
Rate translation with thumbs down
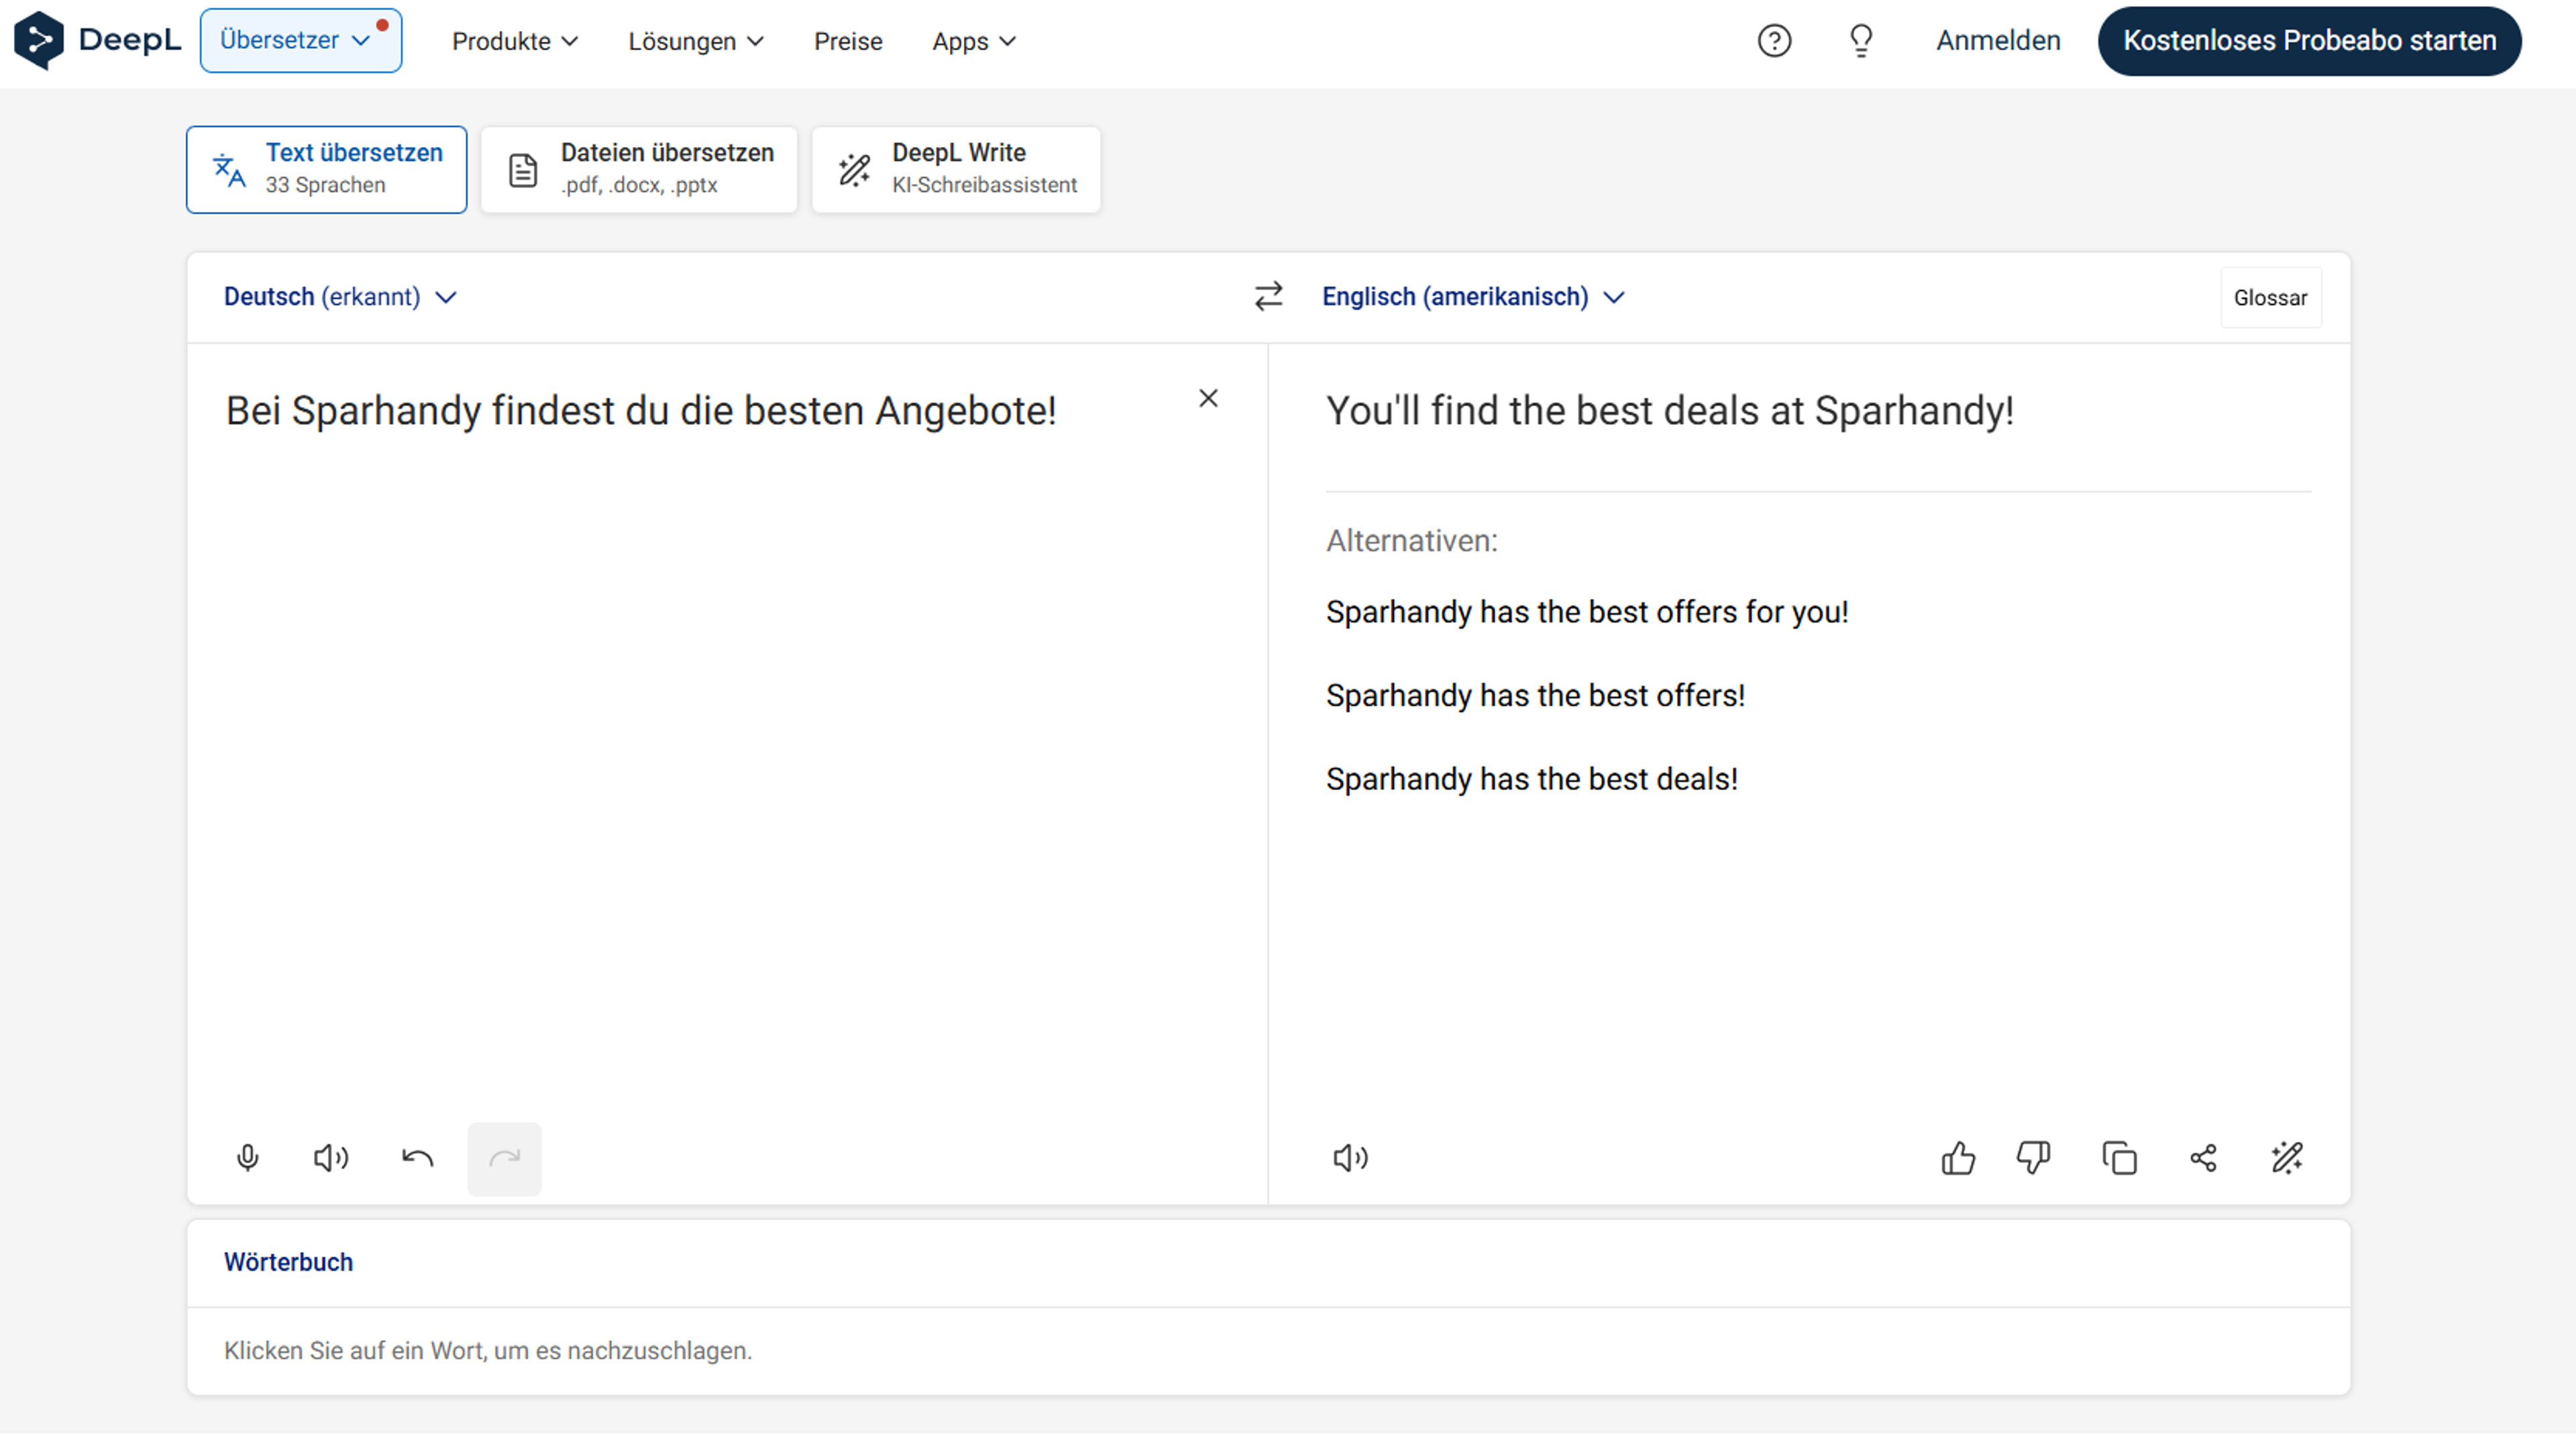point(2034,1158)
